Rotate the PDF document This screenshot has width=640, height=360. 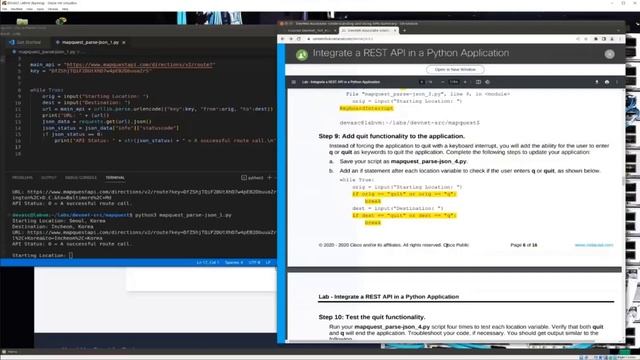point(487,82)
